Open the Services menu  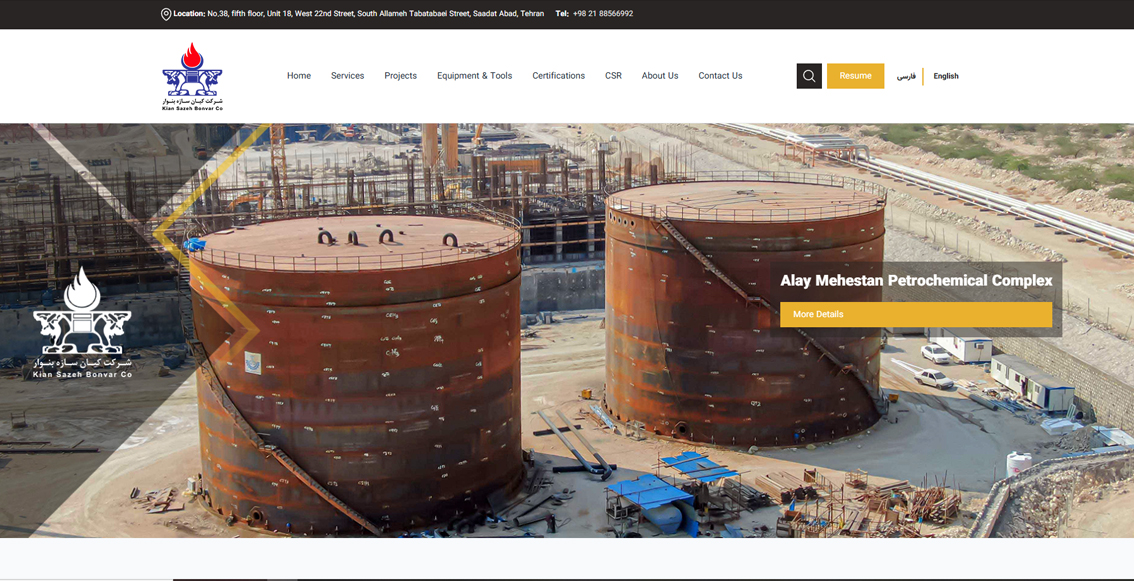347,76
